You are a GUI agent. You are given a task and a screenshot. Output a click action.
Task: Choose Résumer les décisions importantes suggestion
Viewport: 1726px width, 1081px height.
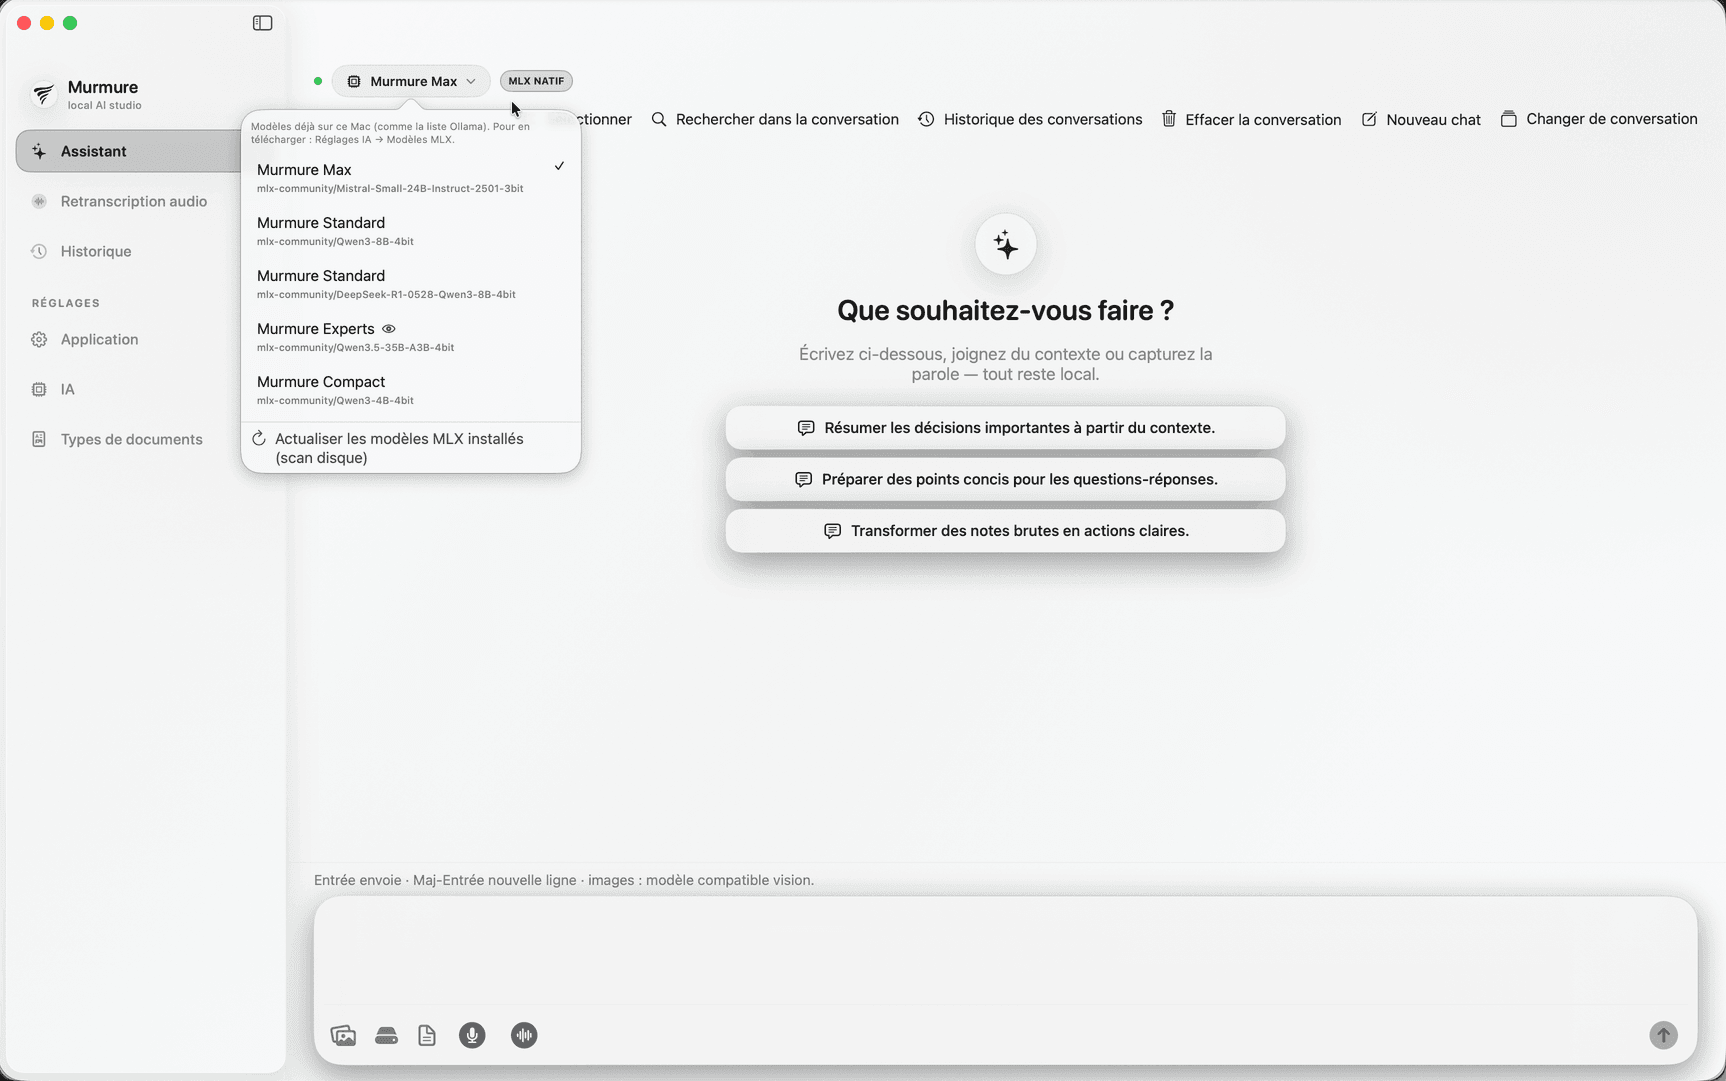pos(1005,428)
